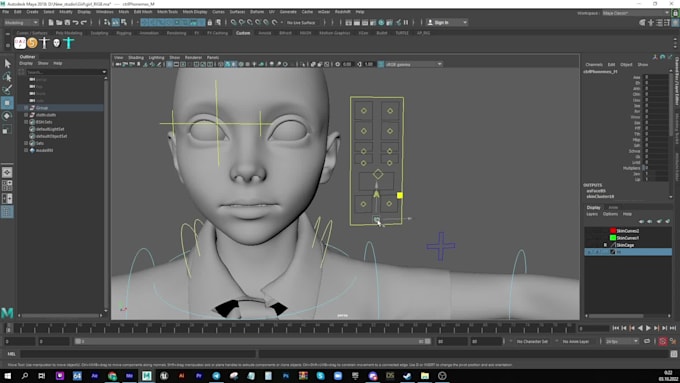Toggle loop playback mode button

pyautogui.click(x=647, y=341)
